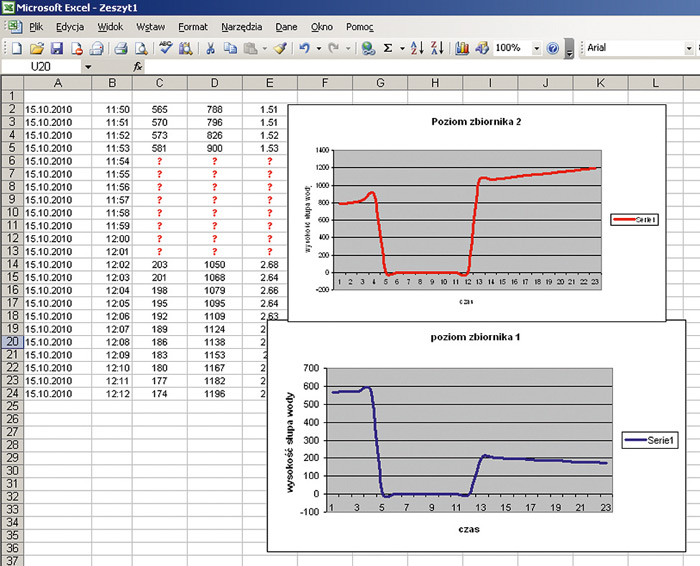Expand the Name Box dropdown arrow
Image resolution: width=700 pixels, height=566 pixels.
tap(88, 66)
